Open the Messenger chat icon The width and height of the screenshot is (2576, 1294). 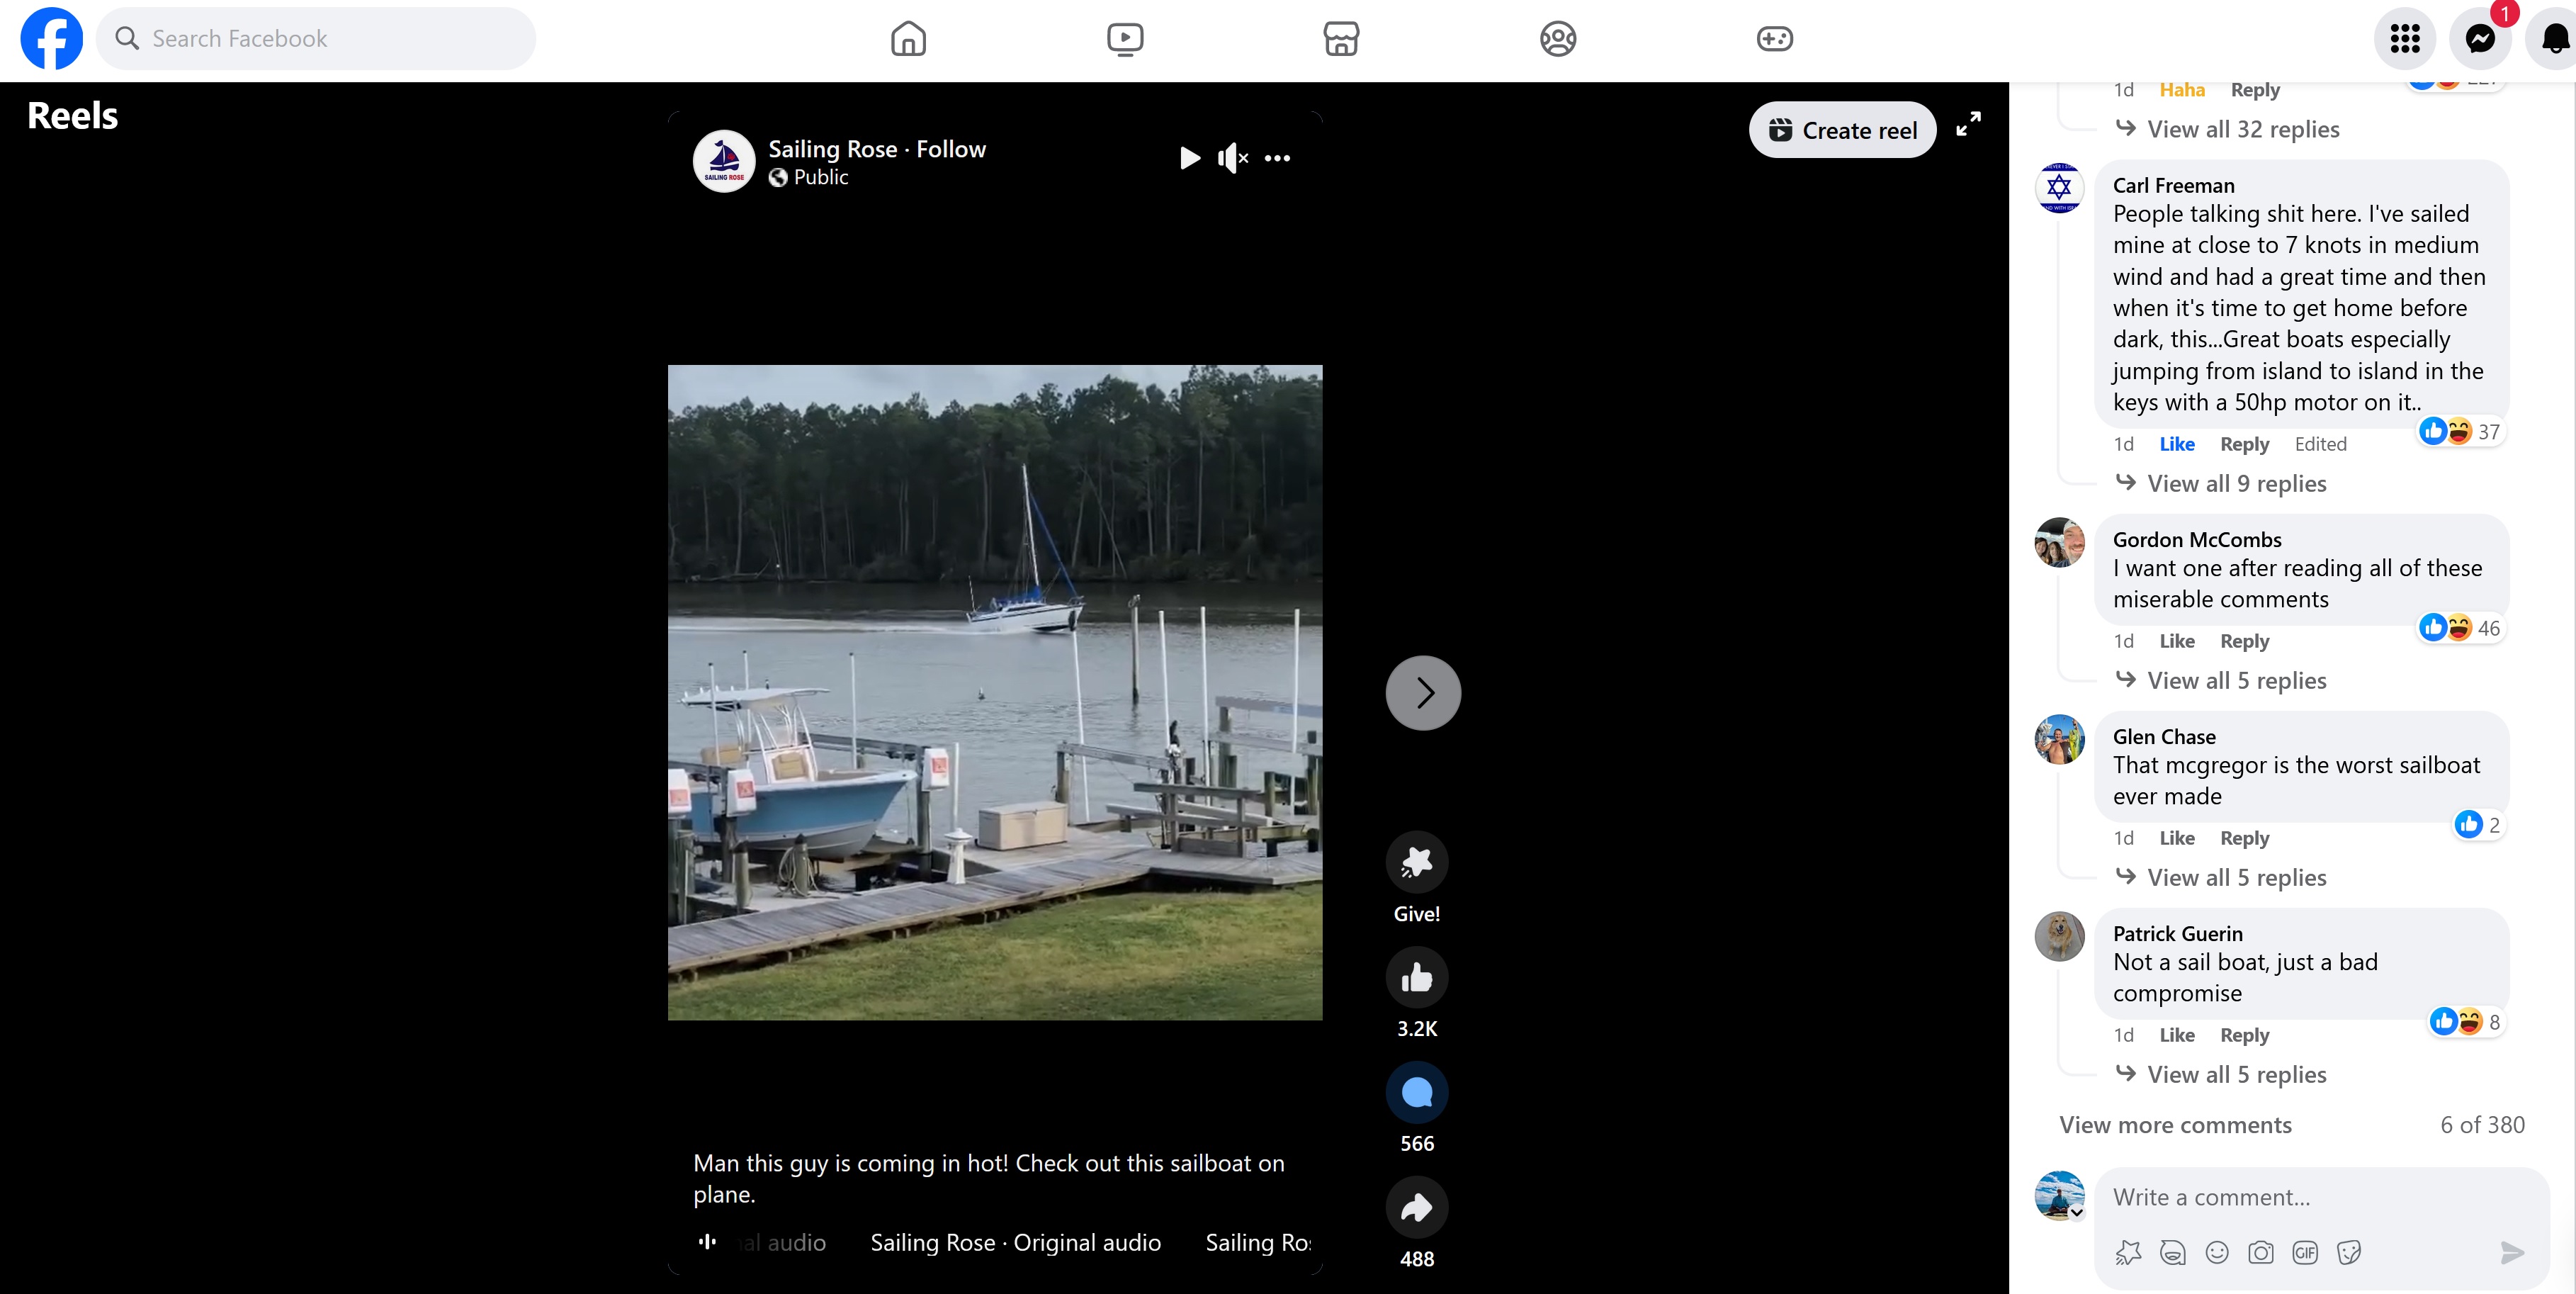click(x=2479, y=39)
